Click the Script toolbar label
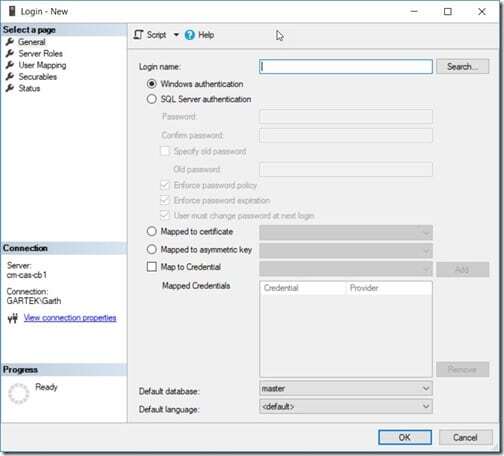Viewport: 504px width, 456px height. point(156,35)
